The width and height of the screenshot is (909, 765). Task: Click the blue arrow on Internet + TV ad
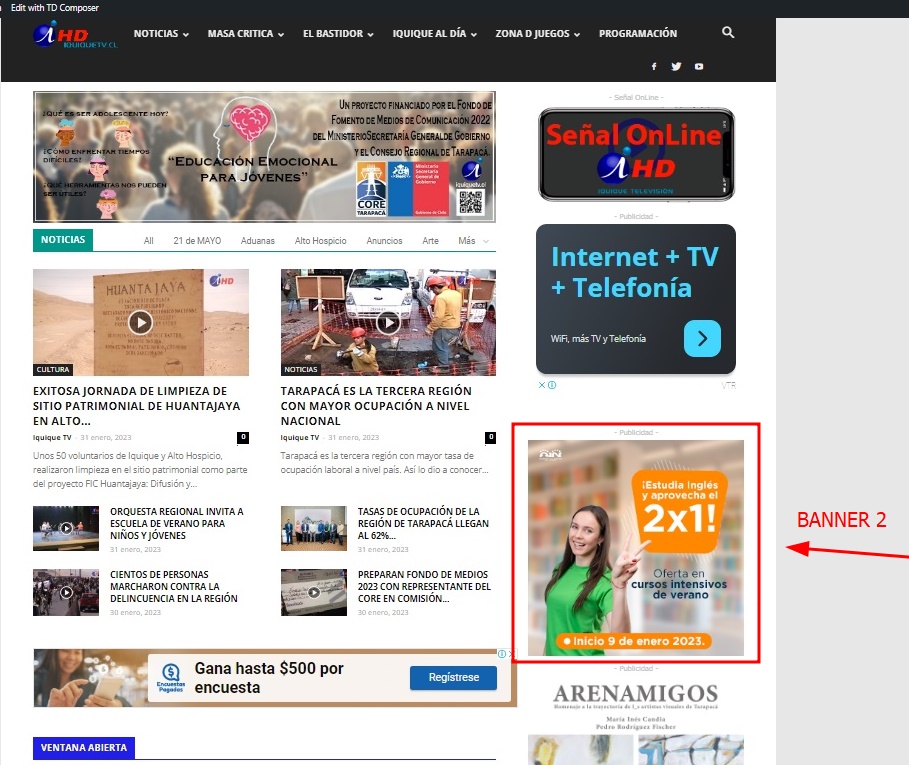702,339
